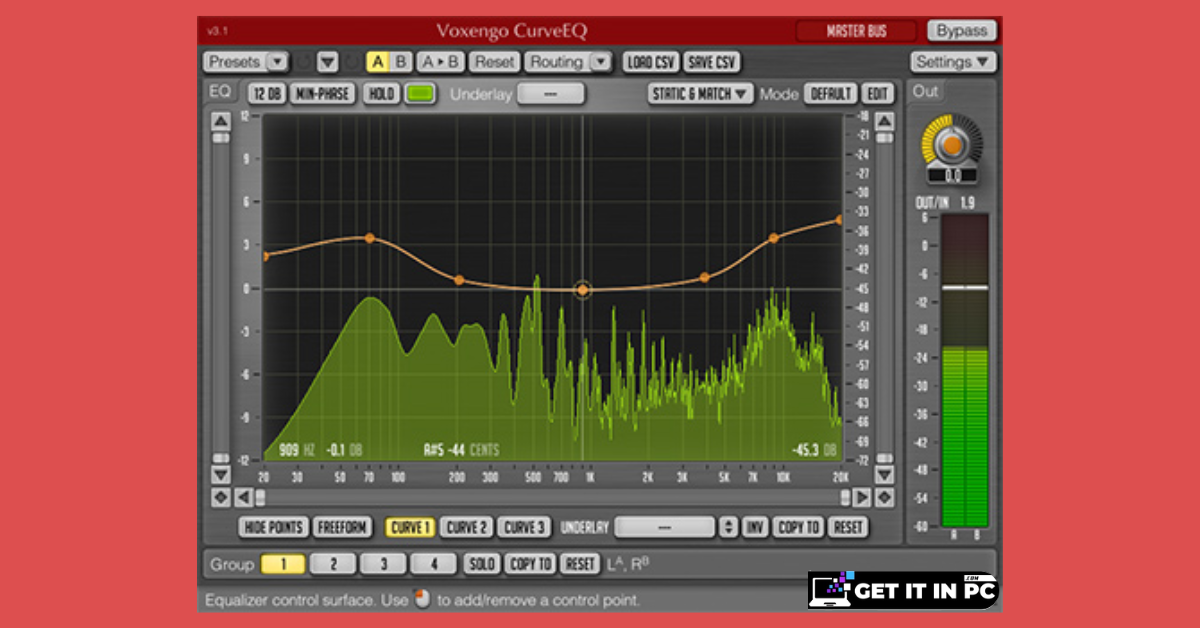Open the Routing dropdown arrow
The image size is (1200, 628).
coord(599,62)
